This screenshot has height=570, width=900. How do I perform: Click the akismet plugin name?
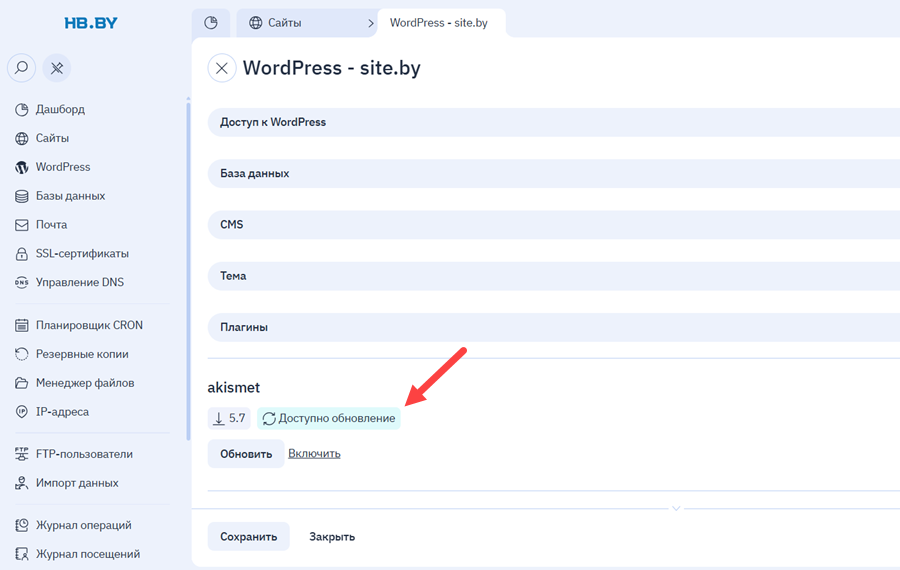coord(234,387)
